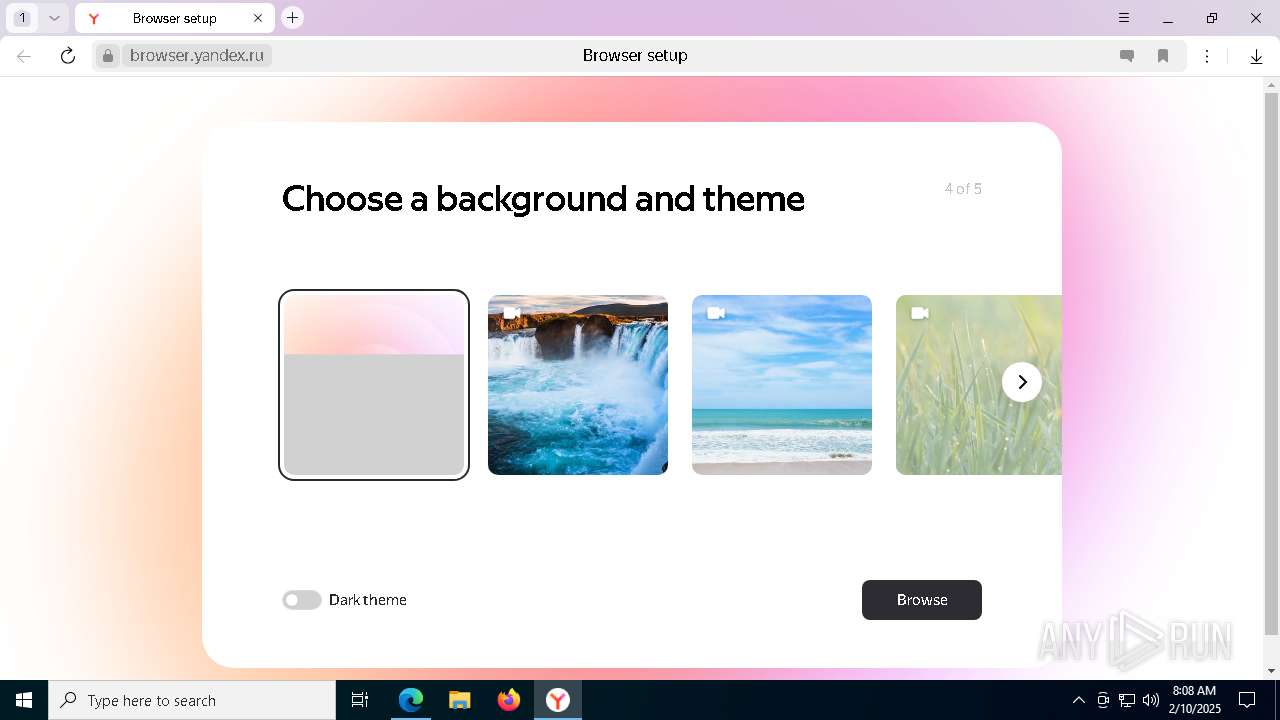The width and height of the screenshot is (1280, 720).
Task: Choose the beach ocean video background
Action: (782, 385)
